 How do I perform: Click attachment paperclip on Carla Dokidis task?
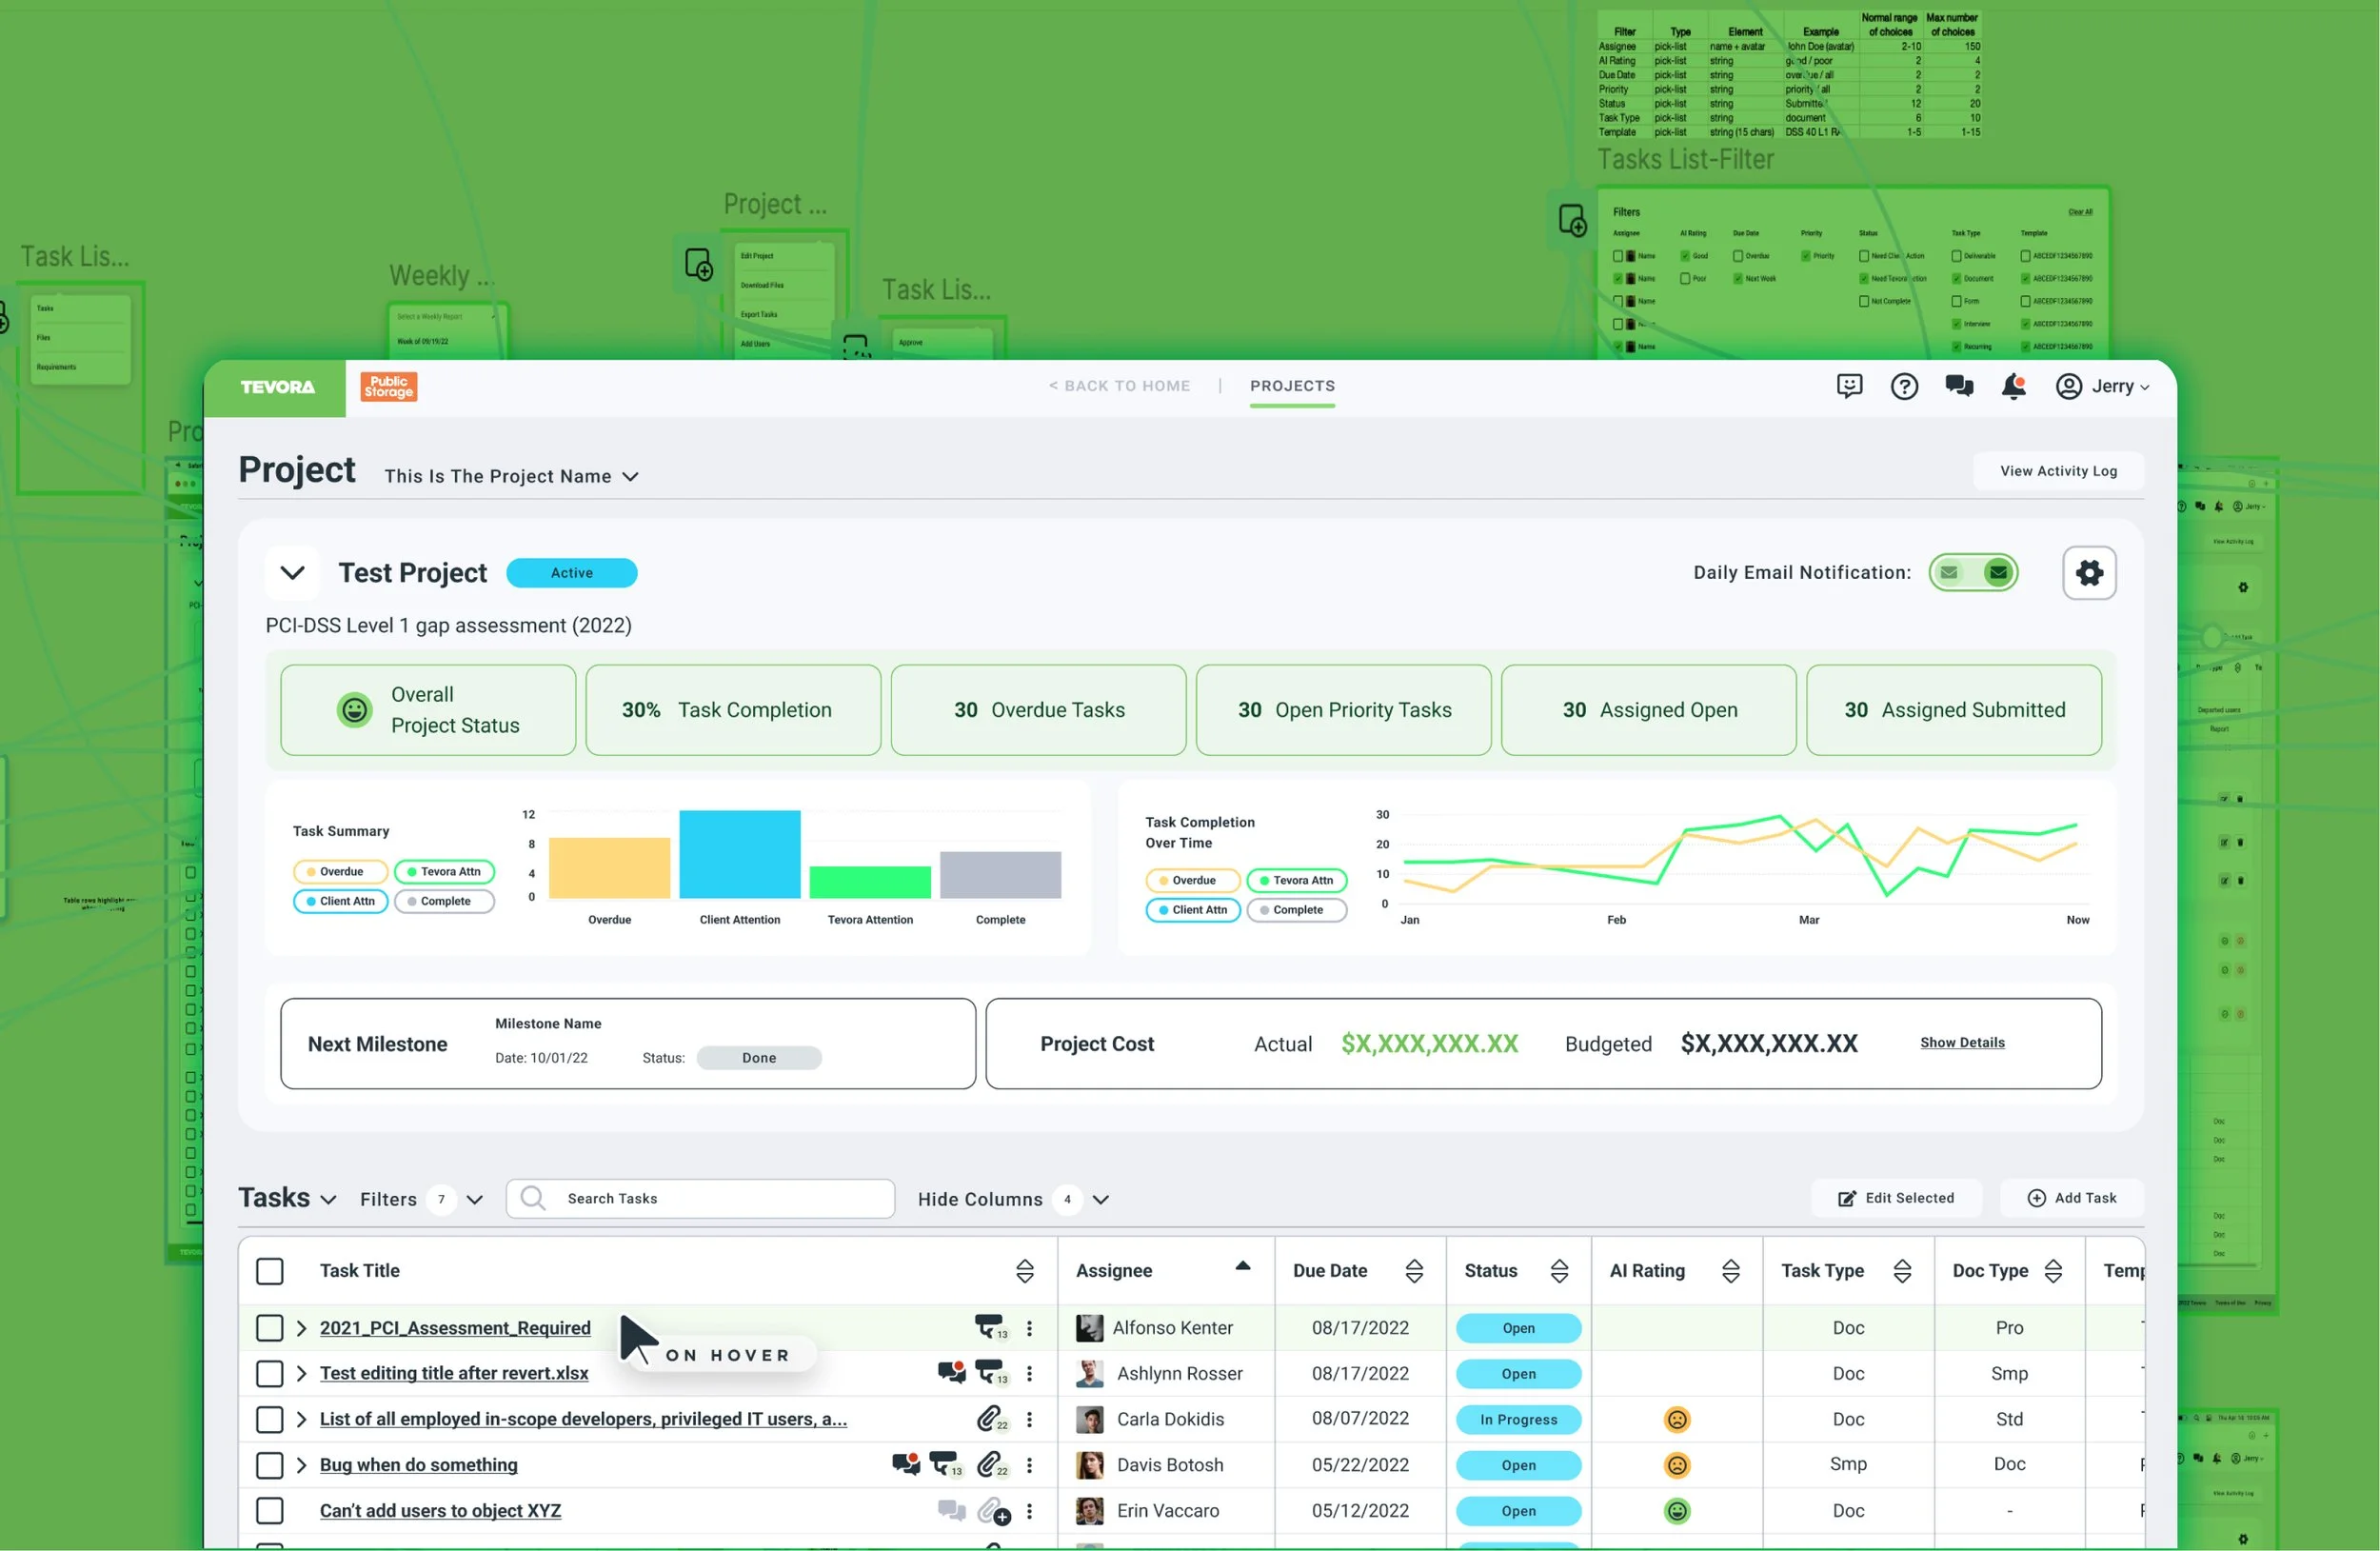pyautogui.click(x=990, y=1418)
